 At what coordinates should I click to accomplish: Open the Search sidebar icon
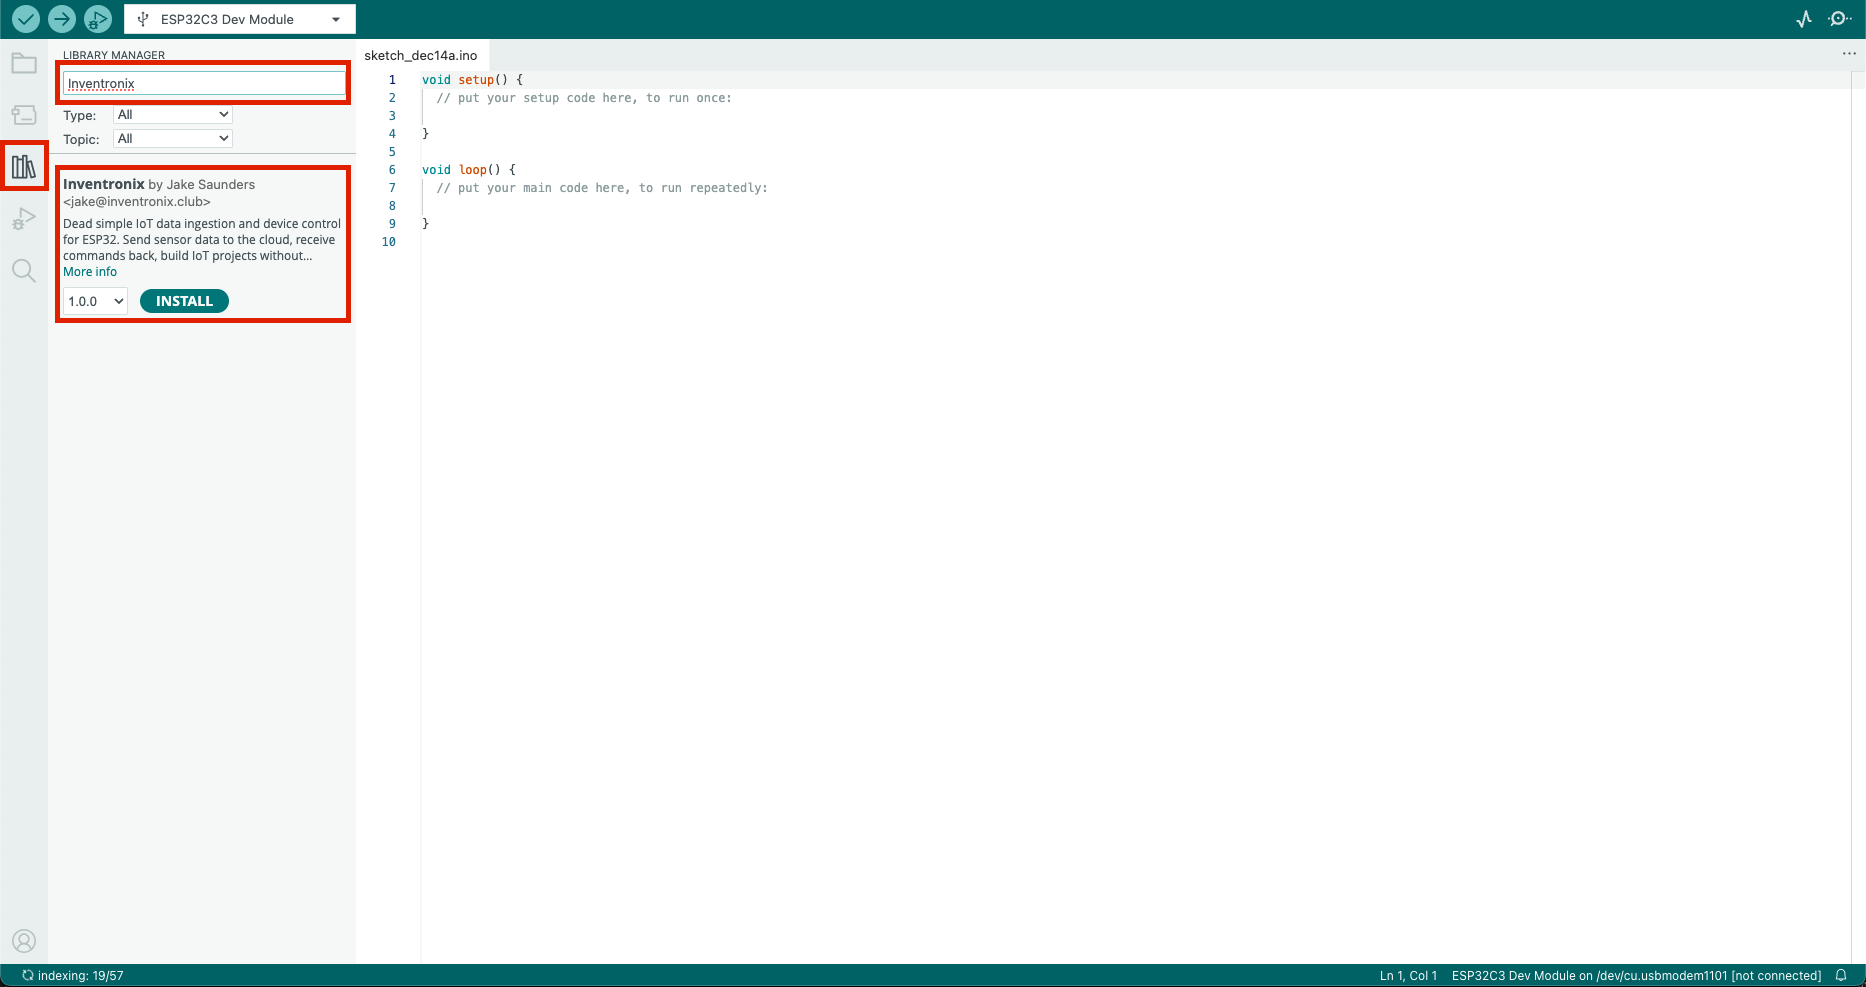[23, 270]
